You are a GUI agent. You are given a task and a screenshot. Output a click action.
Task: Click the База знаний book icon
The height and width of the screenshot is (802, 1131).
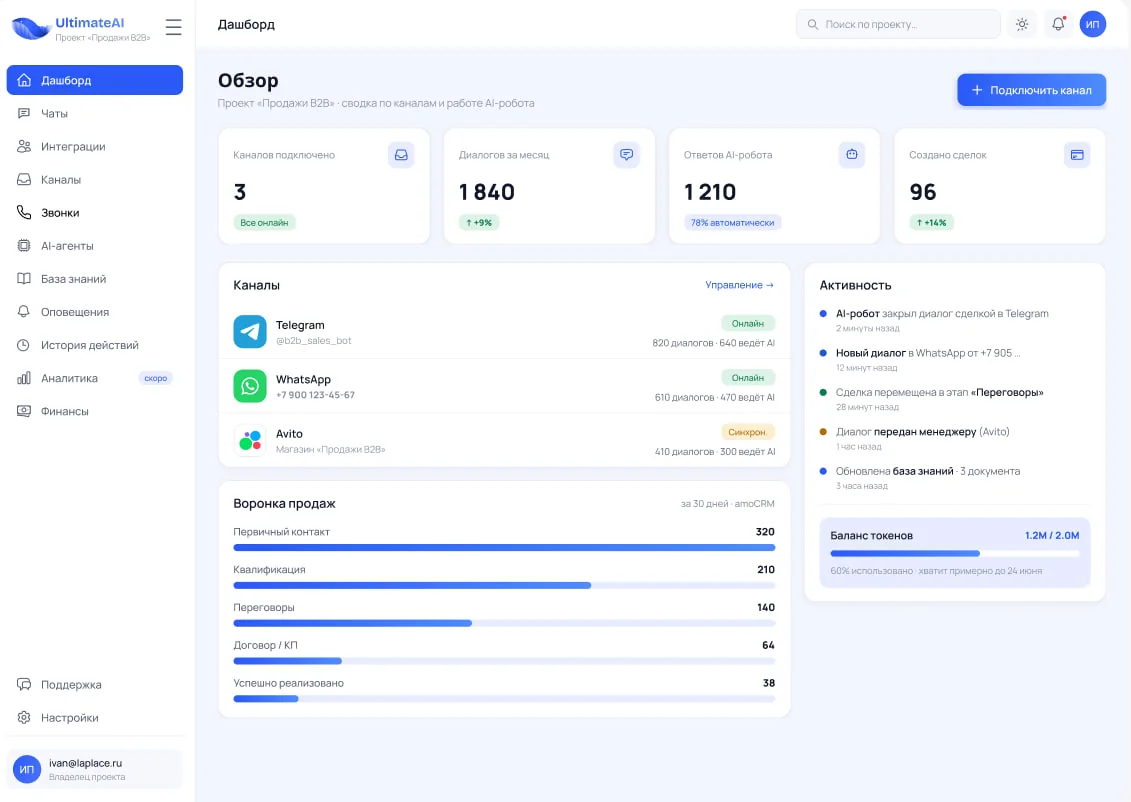[x=24, y=279]
